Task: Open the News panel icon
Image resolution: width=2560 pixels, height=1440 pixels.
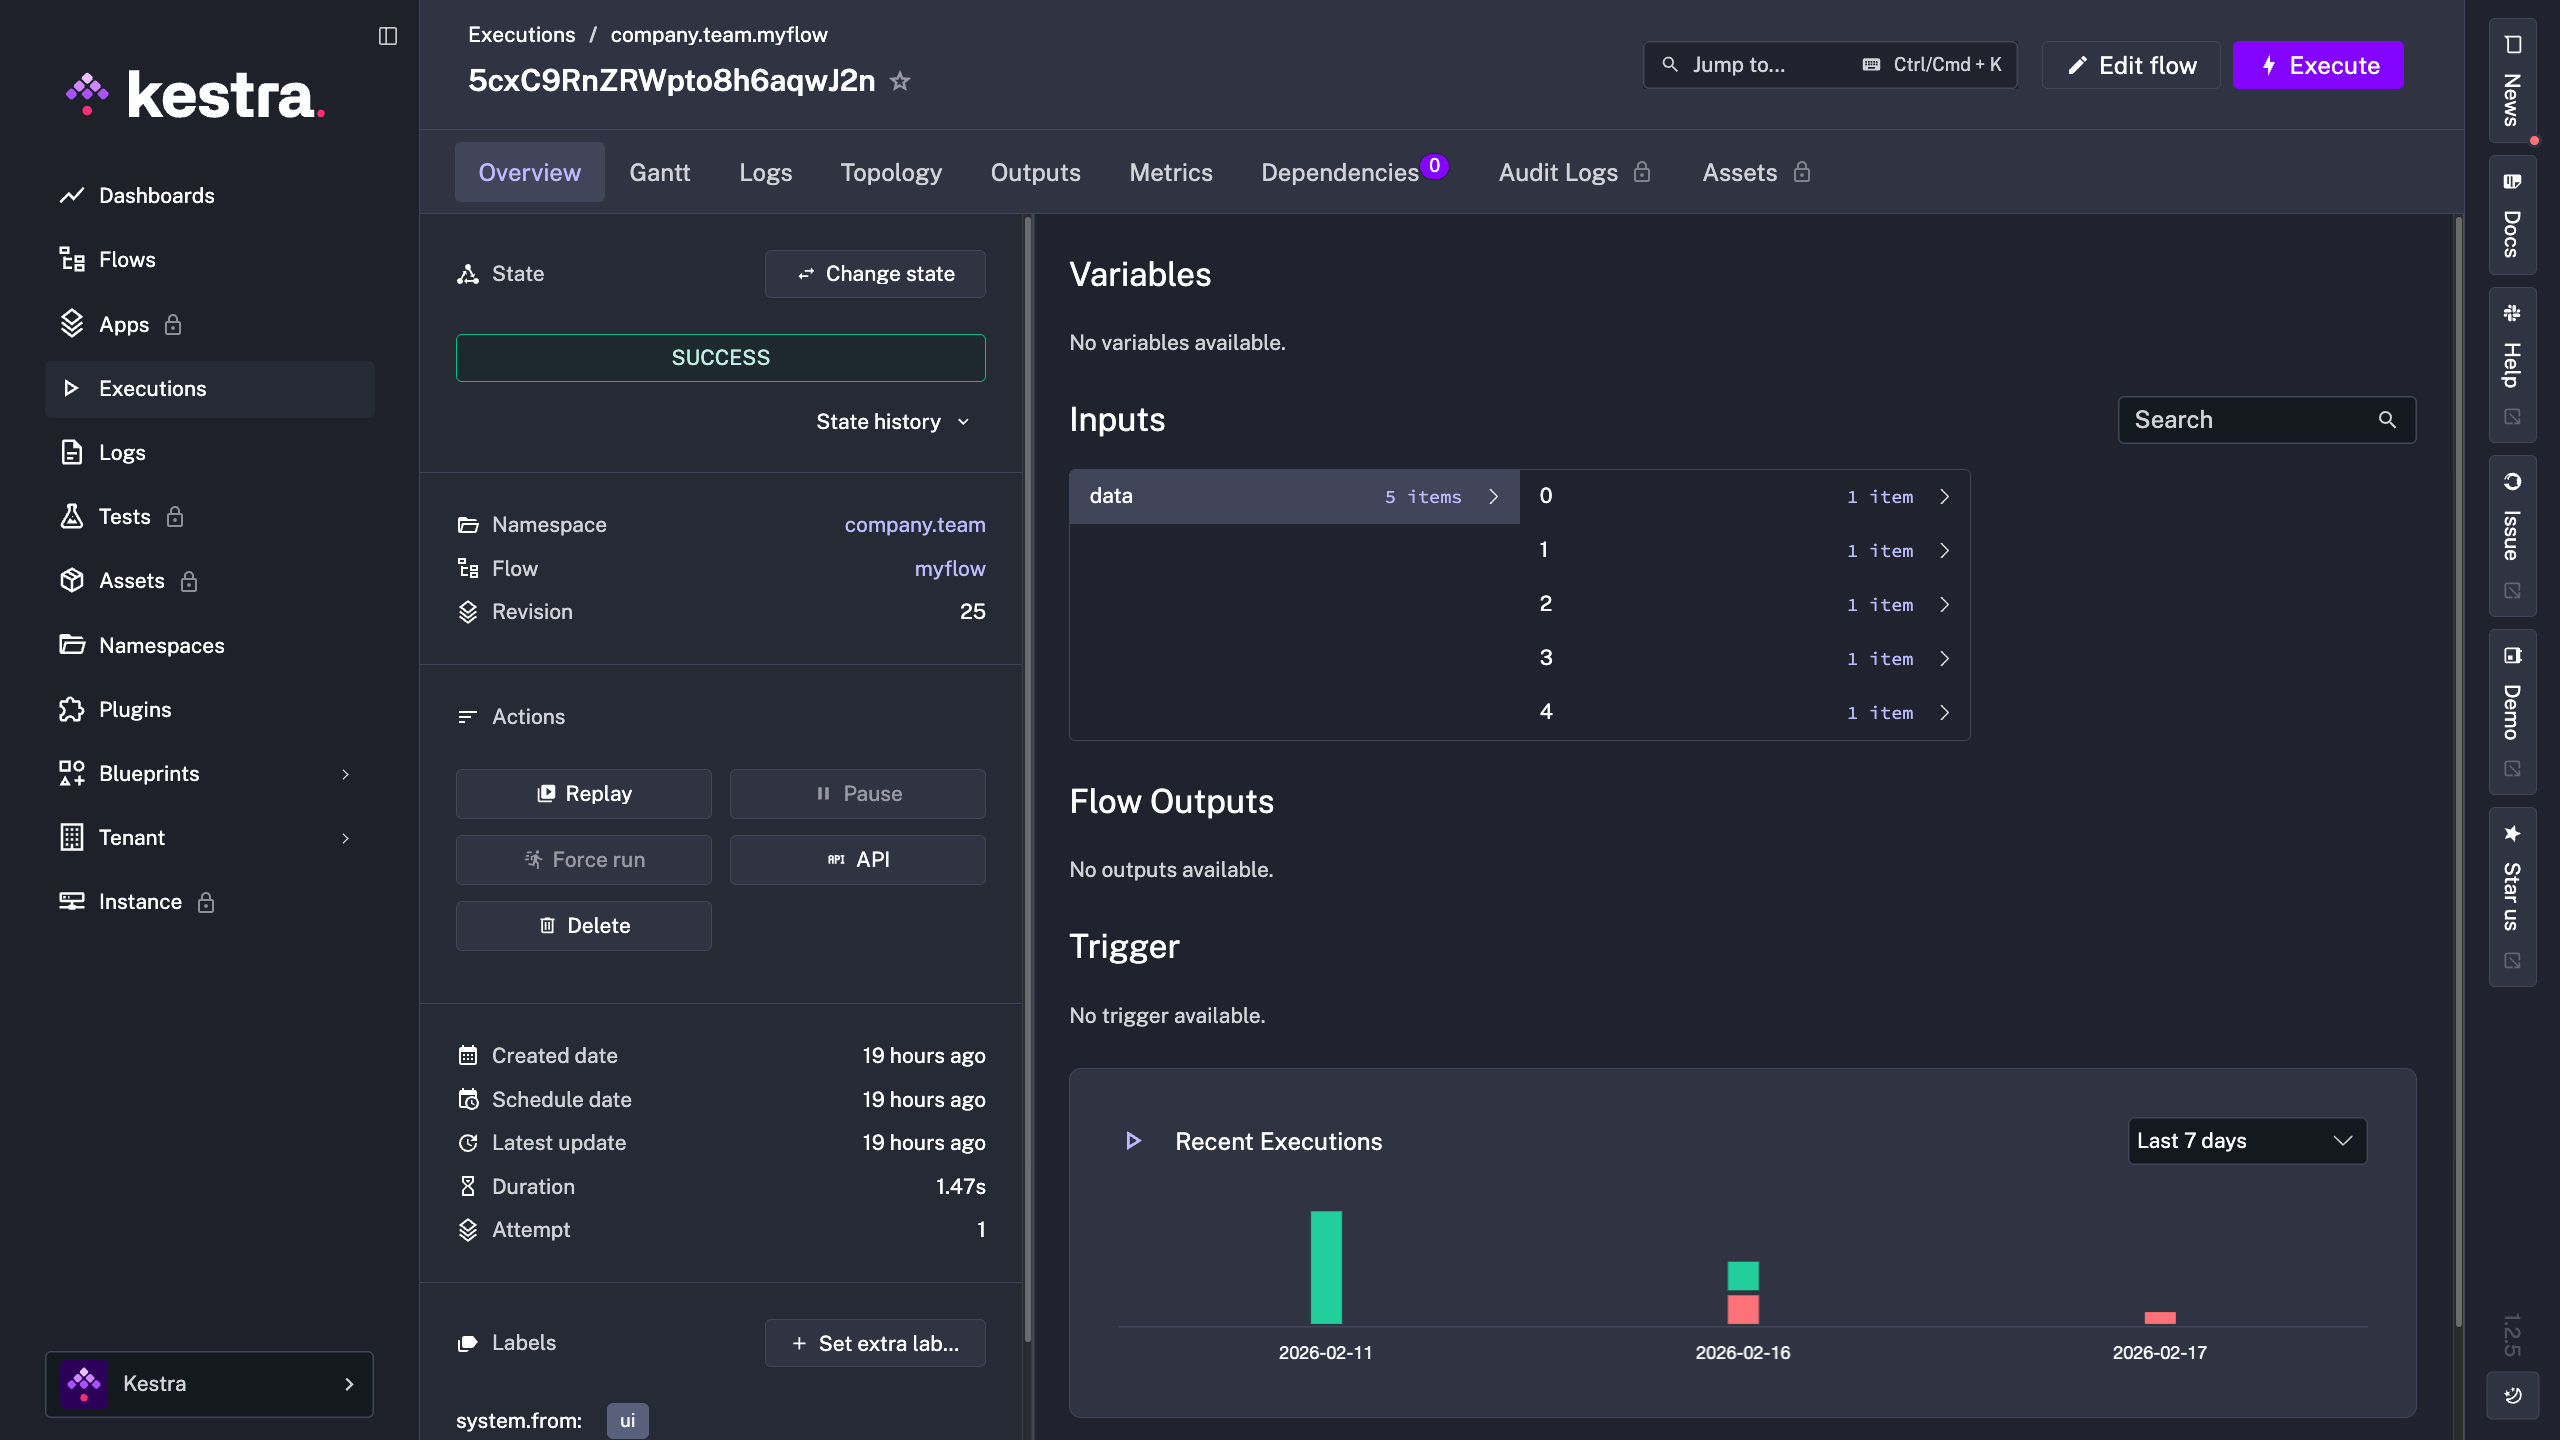Action: tap(2512, 45)
